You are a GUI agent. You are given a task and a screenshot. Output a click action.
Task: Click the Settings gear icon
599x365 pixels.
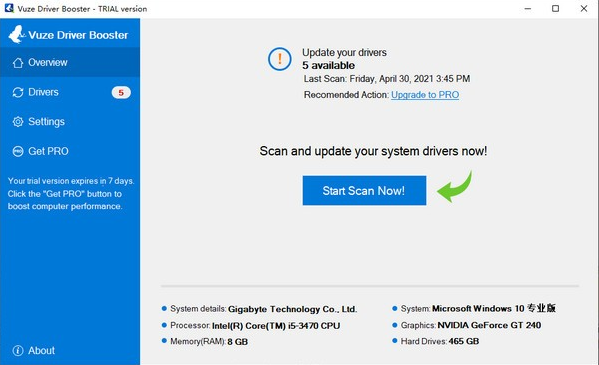18,122
